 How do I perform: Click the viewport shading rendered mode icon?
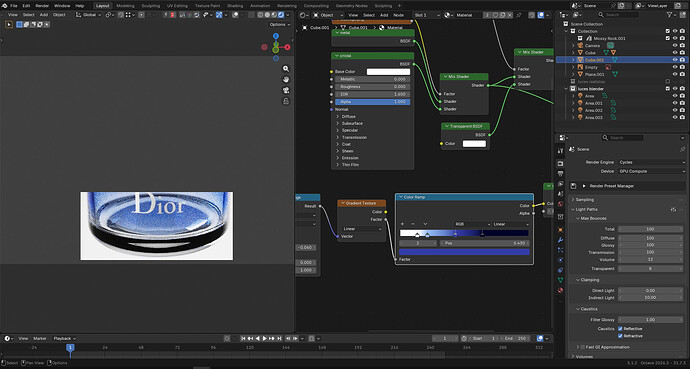click(281, 15)
